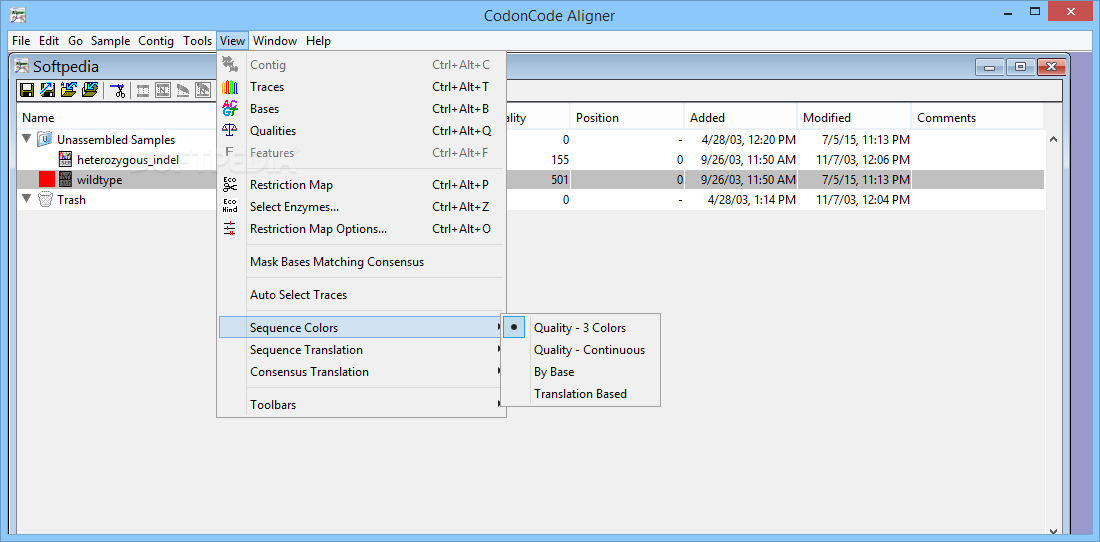Click the CodonCode Aligner title bar icon
This screenshot has width=1100, height=542.
click(18, 15)
